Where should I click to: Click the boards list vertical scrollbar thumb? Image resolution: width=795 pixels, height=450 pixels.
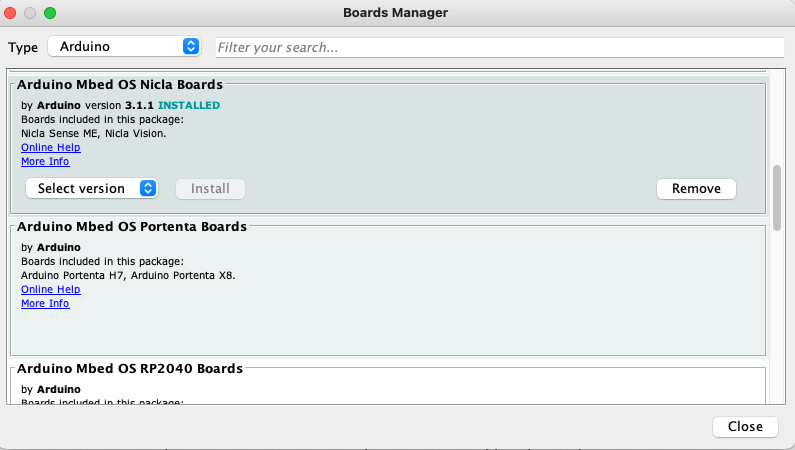(x=777, y=198)
